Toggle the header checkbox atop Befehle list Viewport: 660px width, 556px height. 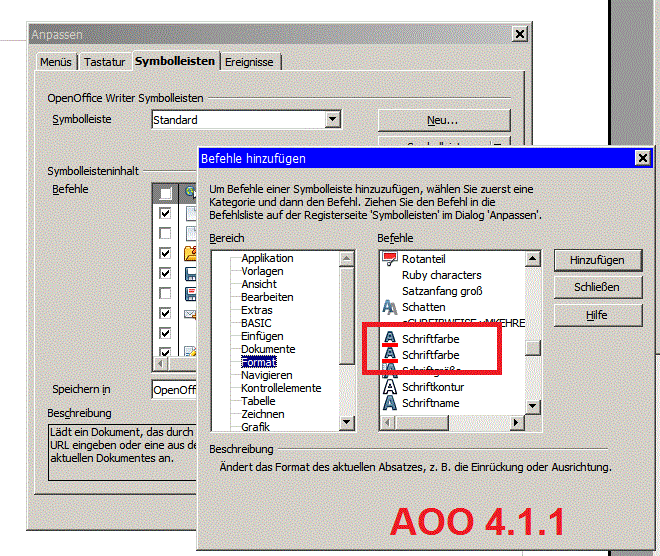coord(165,193)
